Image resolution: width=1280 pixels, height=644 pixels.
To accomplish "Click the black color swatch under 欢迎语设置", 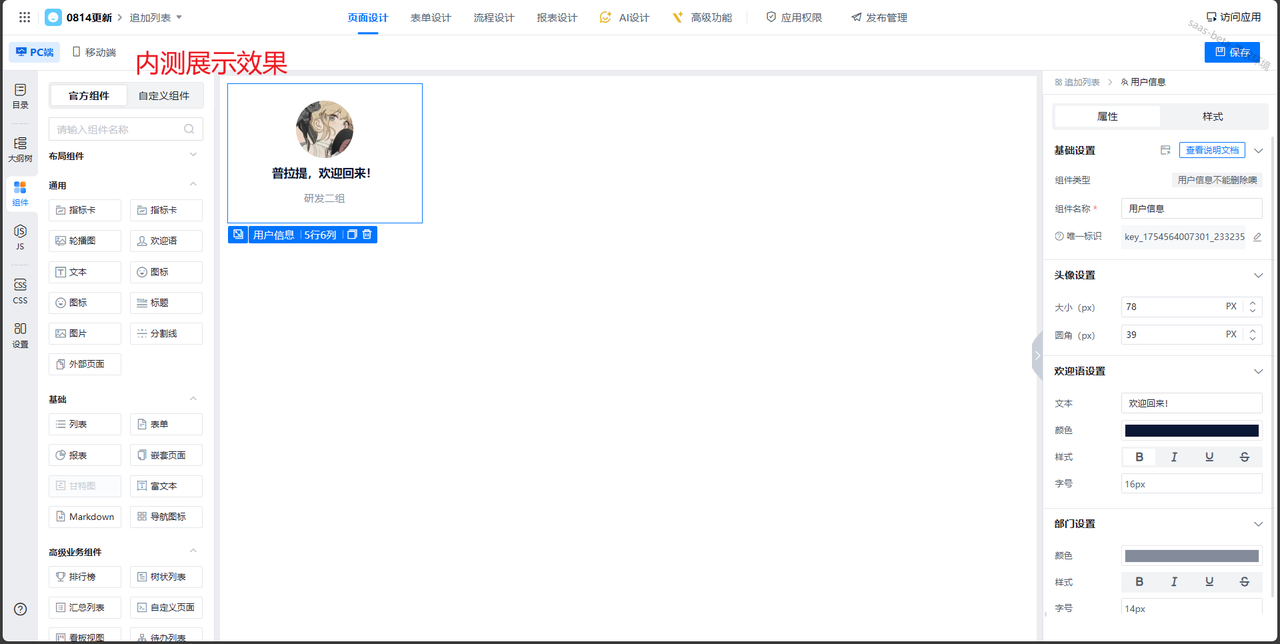I will click(1191, 430).
